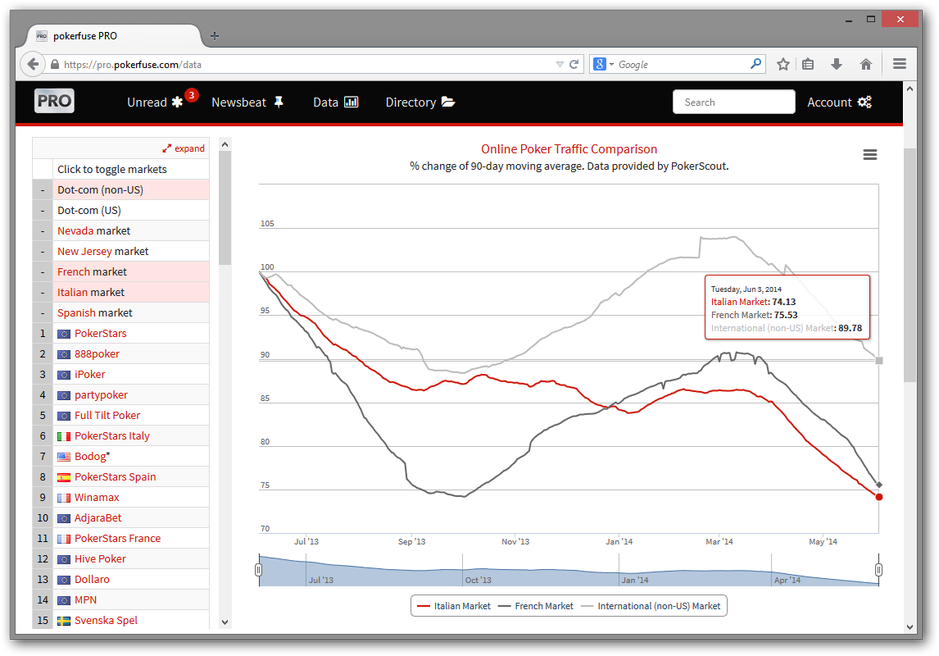Image resolution: width=939 pixels, height=656 pixels.
Task: Open the chart context menu icon
Action: pyautogui.click(x=870, y=155)
